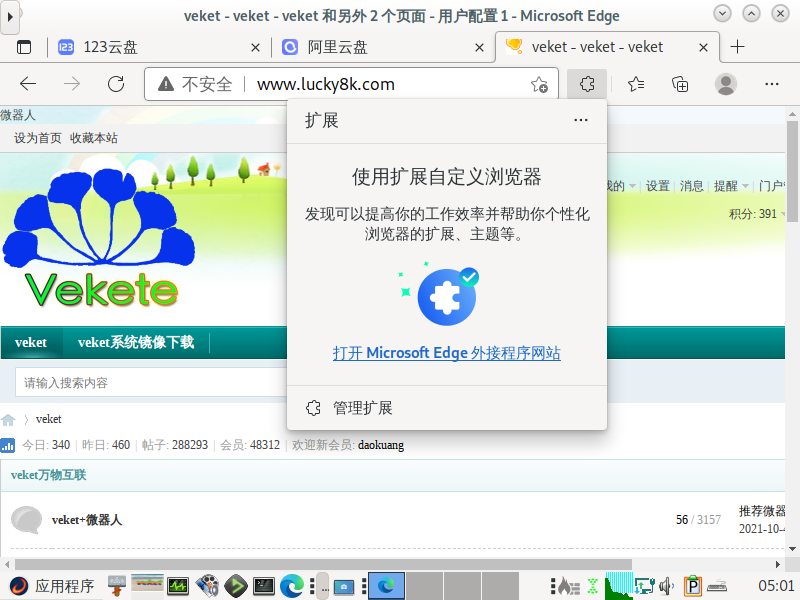Open veket系统镜像下载 navigation item
The height and width of the screenshot is (600, 800).
pos(136,342)
